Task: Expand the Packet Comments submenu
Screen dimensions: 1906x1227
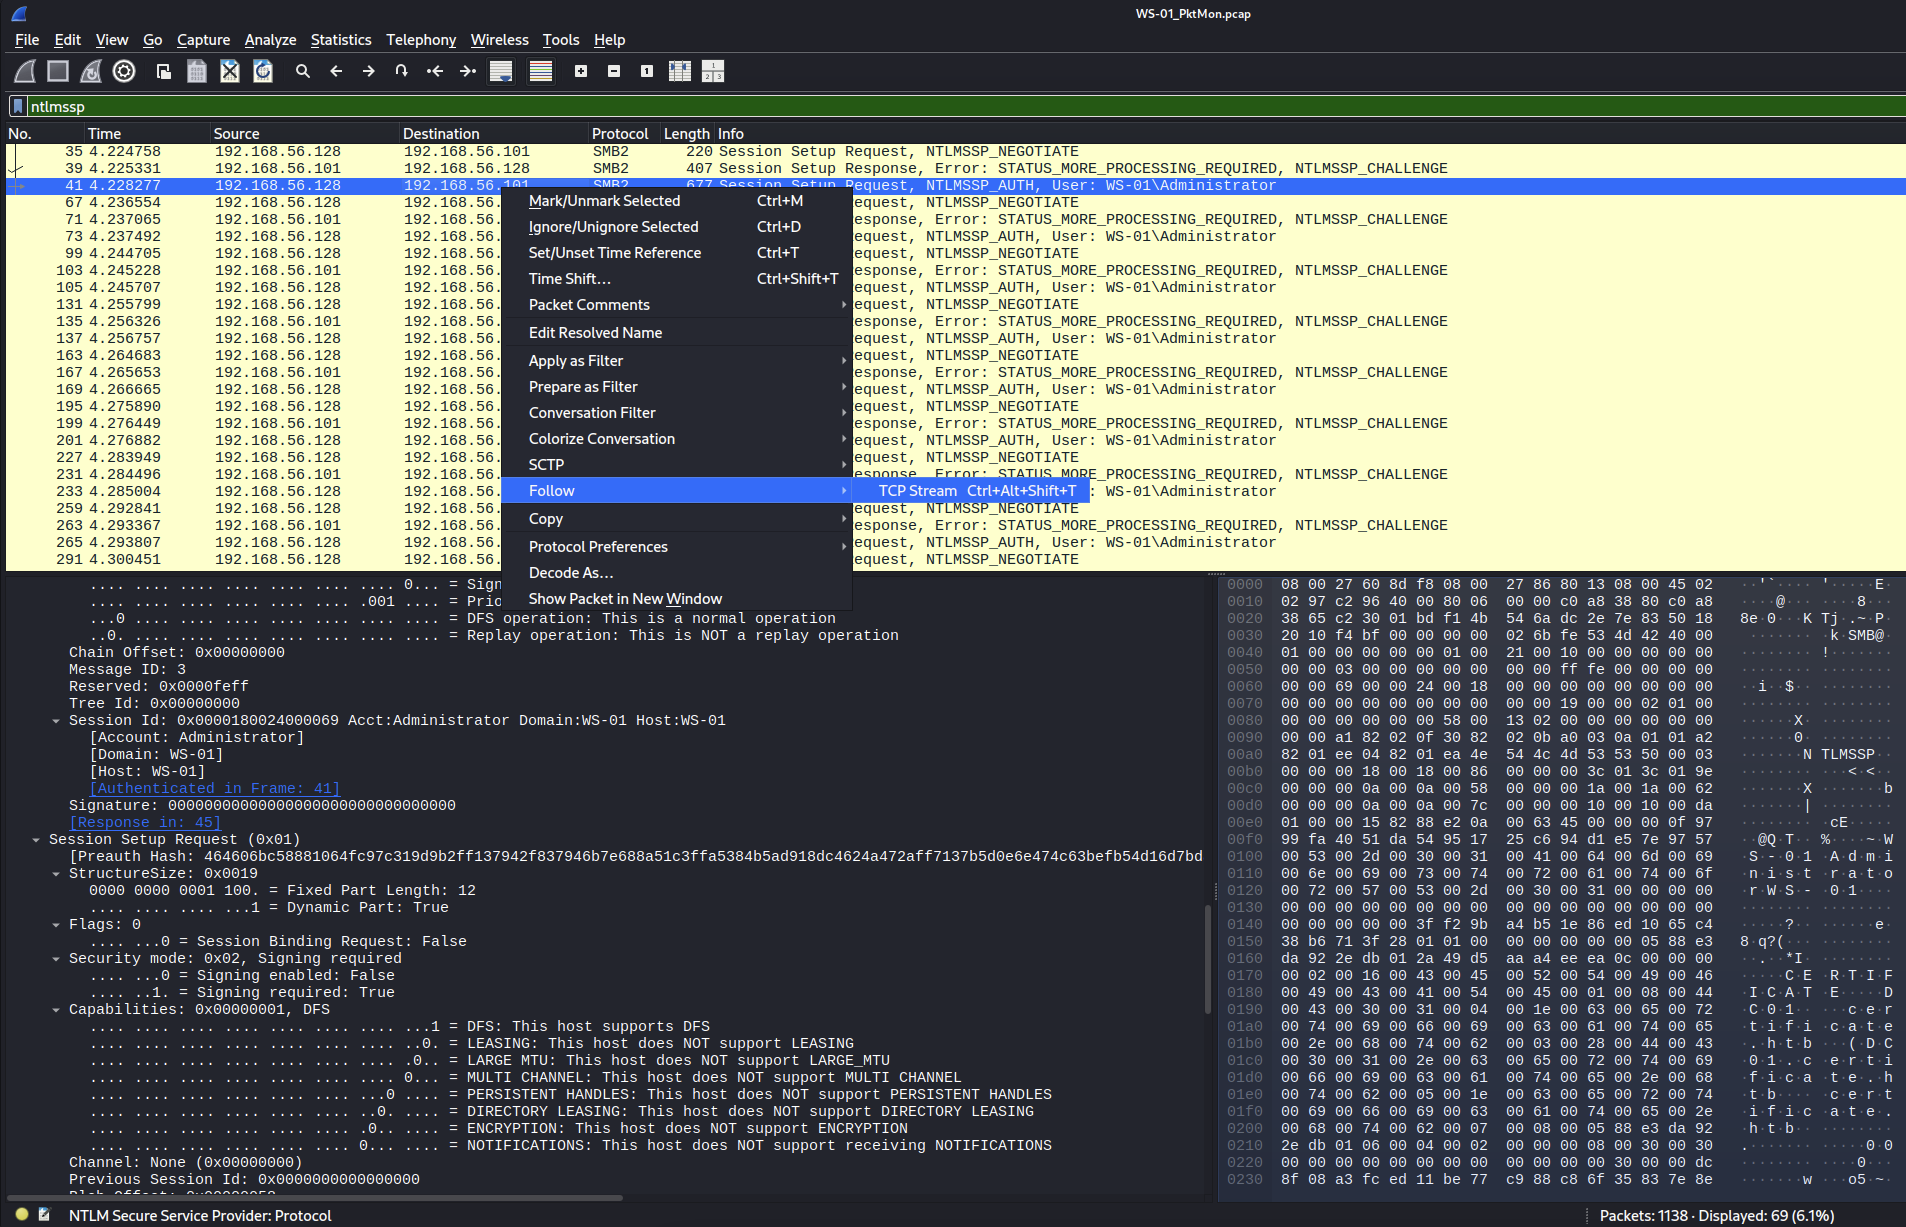Action: [676, 305]
